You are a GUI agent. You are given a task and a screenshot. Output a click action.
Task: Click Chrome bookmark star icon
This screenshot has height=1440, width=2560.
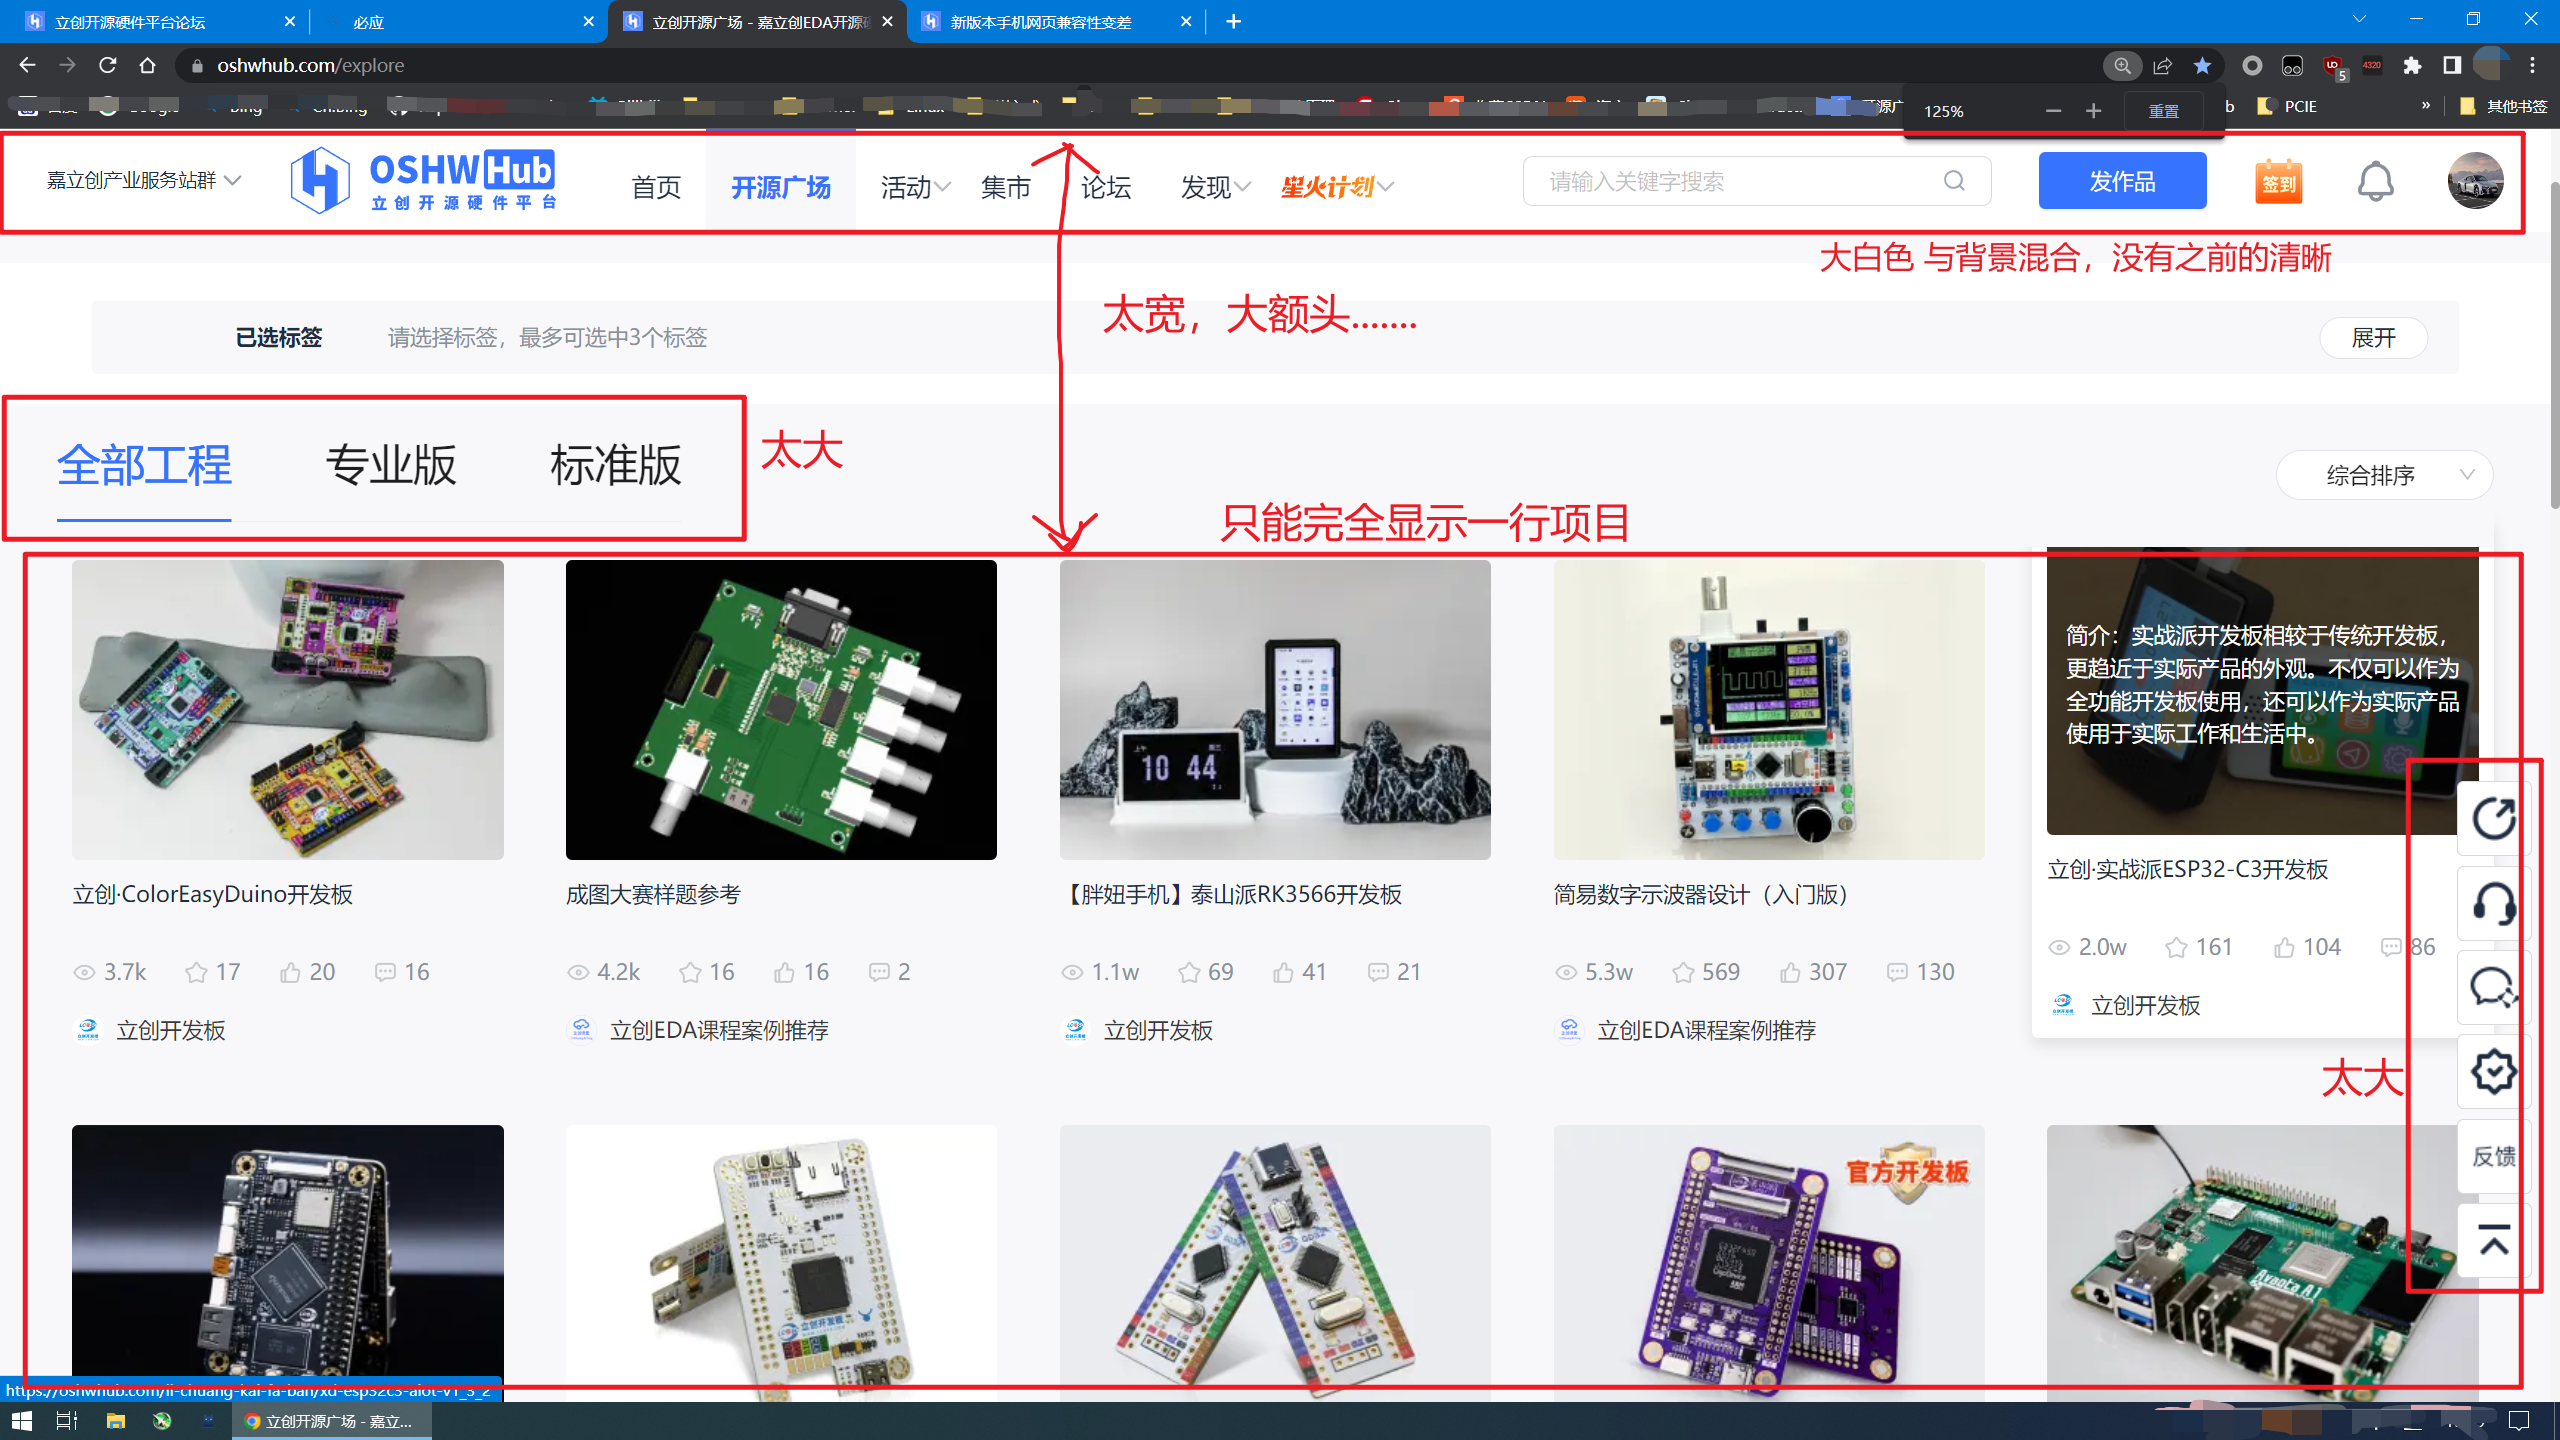point(2202,65)
